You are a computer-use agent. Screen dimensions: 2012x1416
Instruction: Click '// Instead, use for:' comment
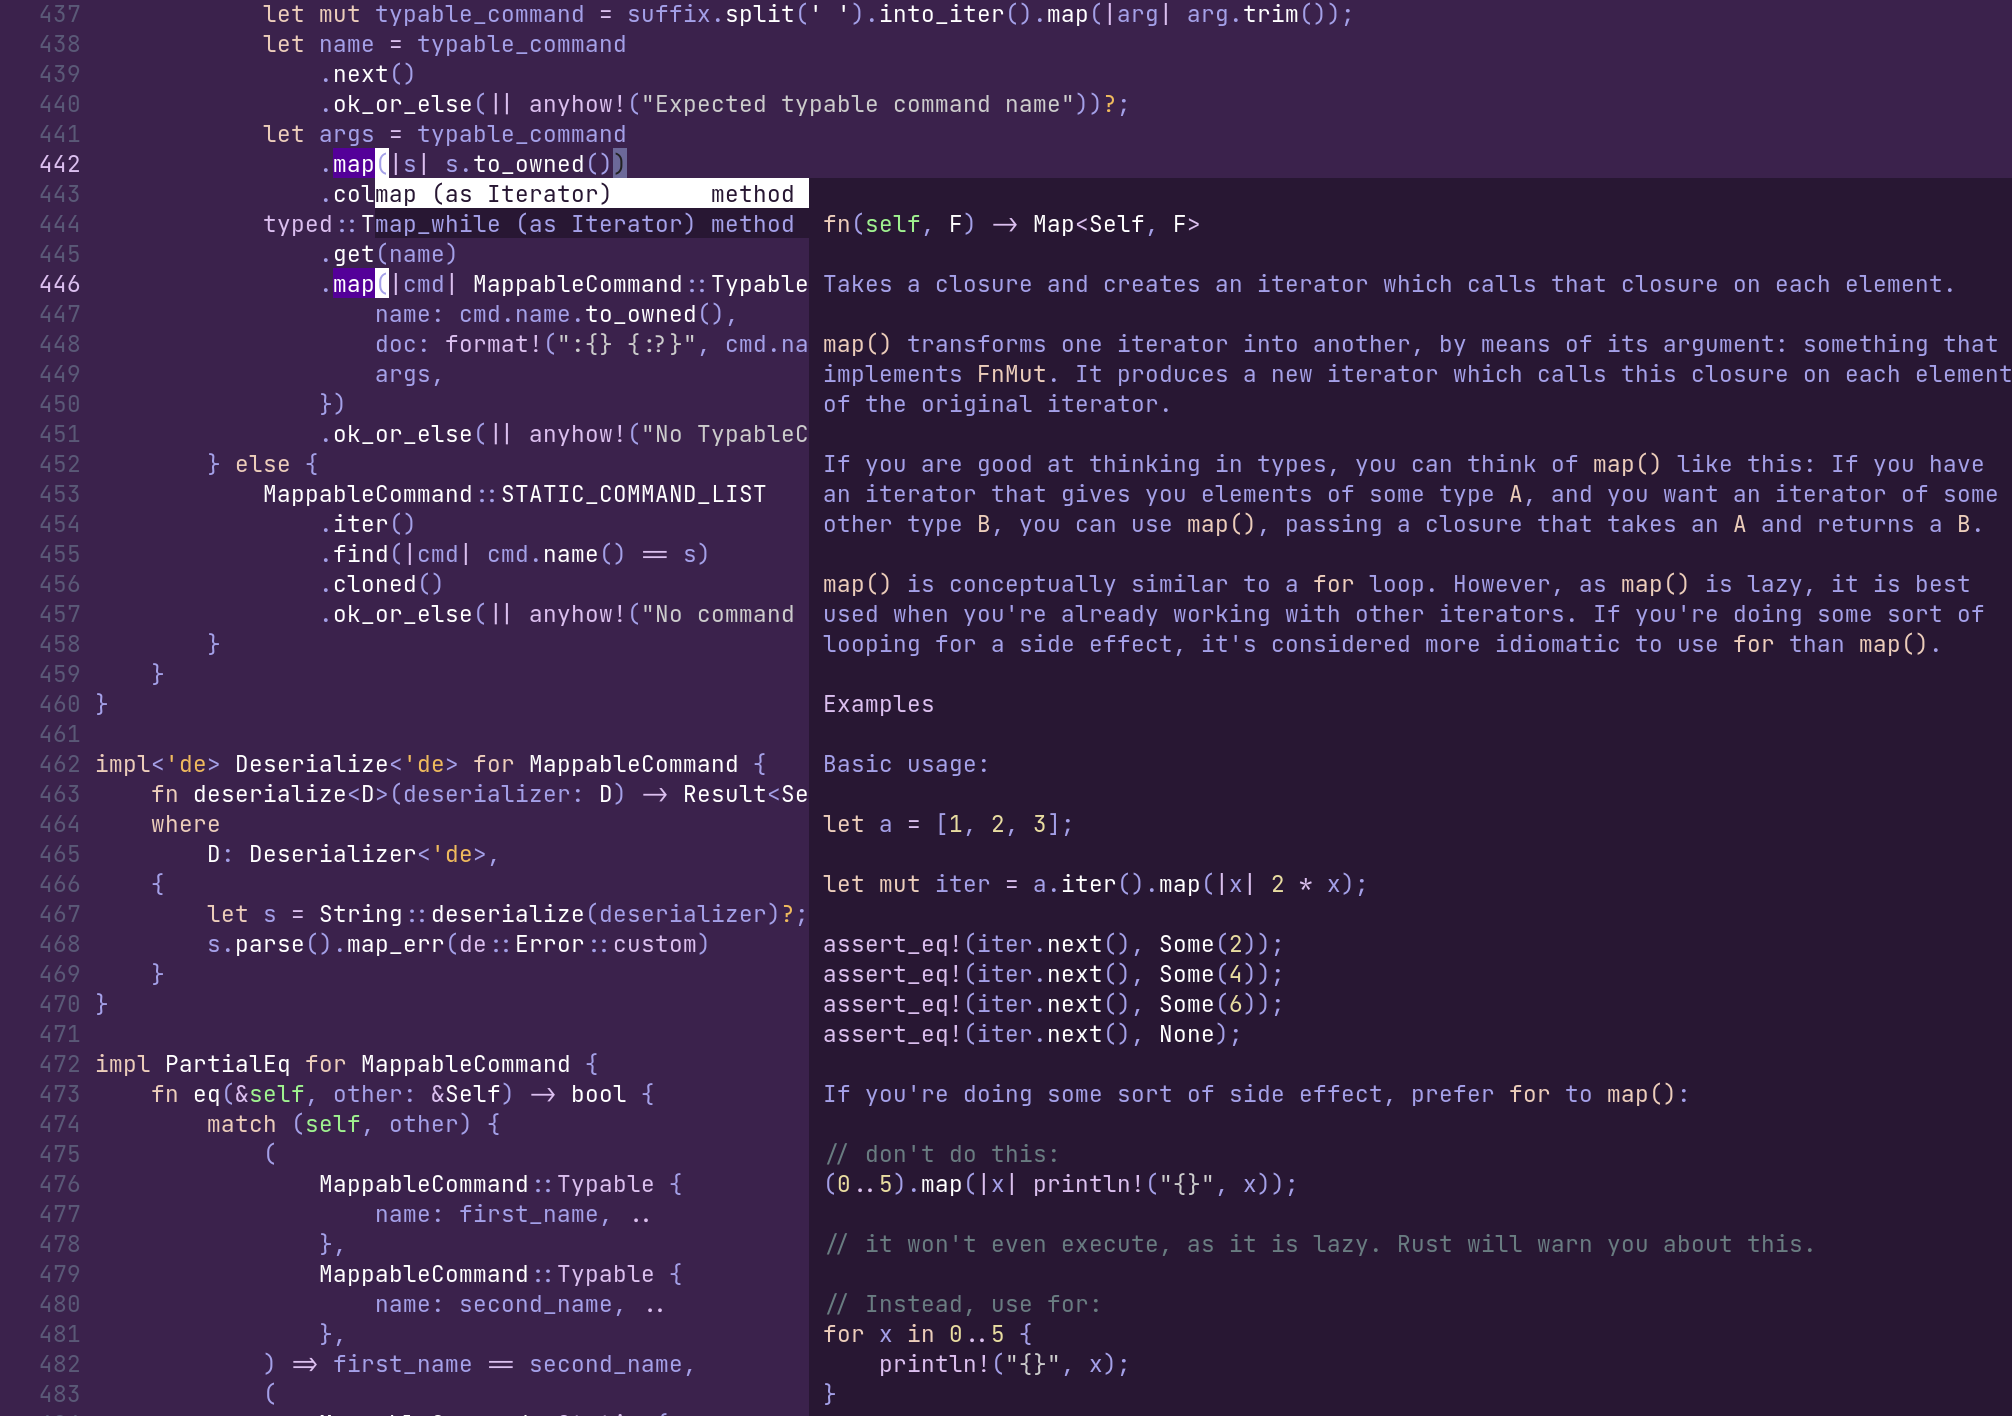963,1304
